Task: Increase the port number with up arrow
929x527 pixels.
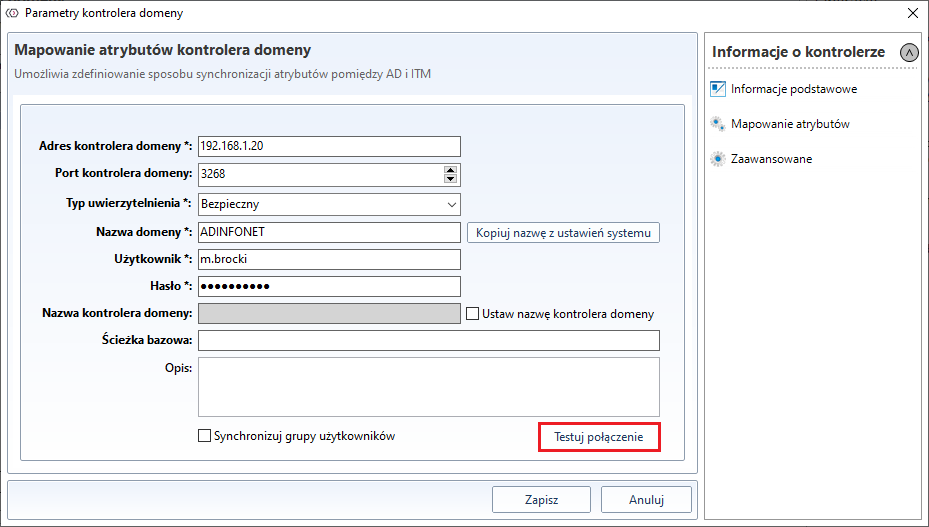Action: [x=450, y=170]
